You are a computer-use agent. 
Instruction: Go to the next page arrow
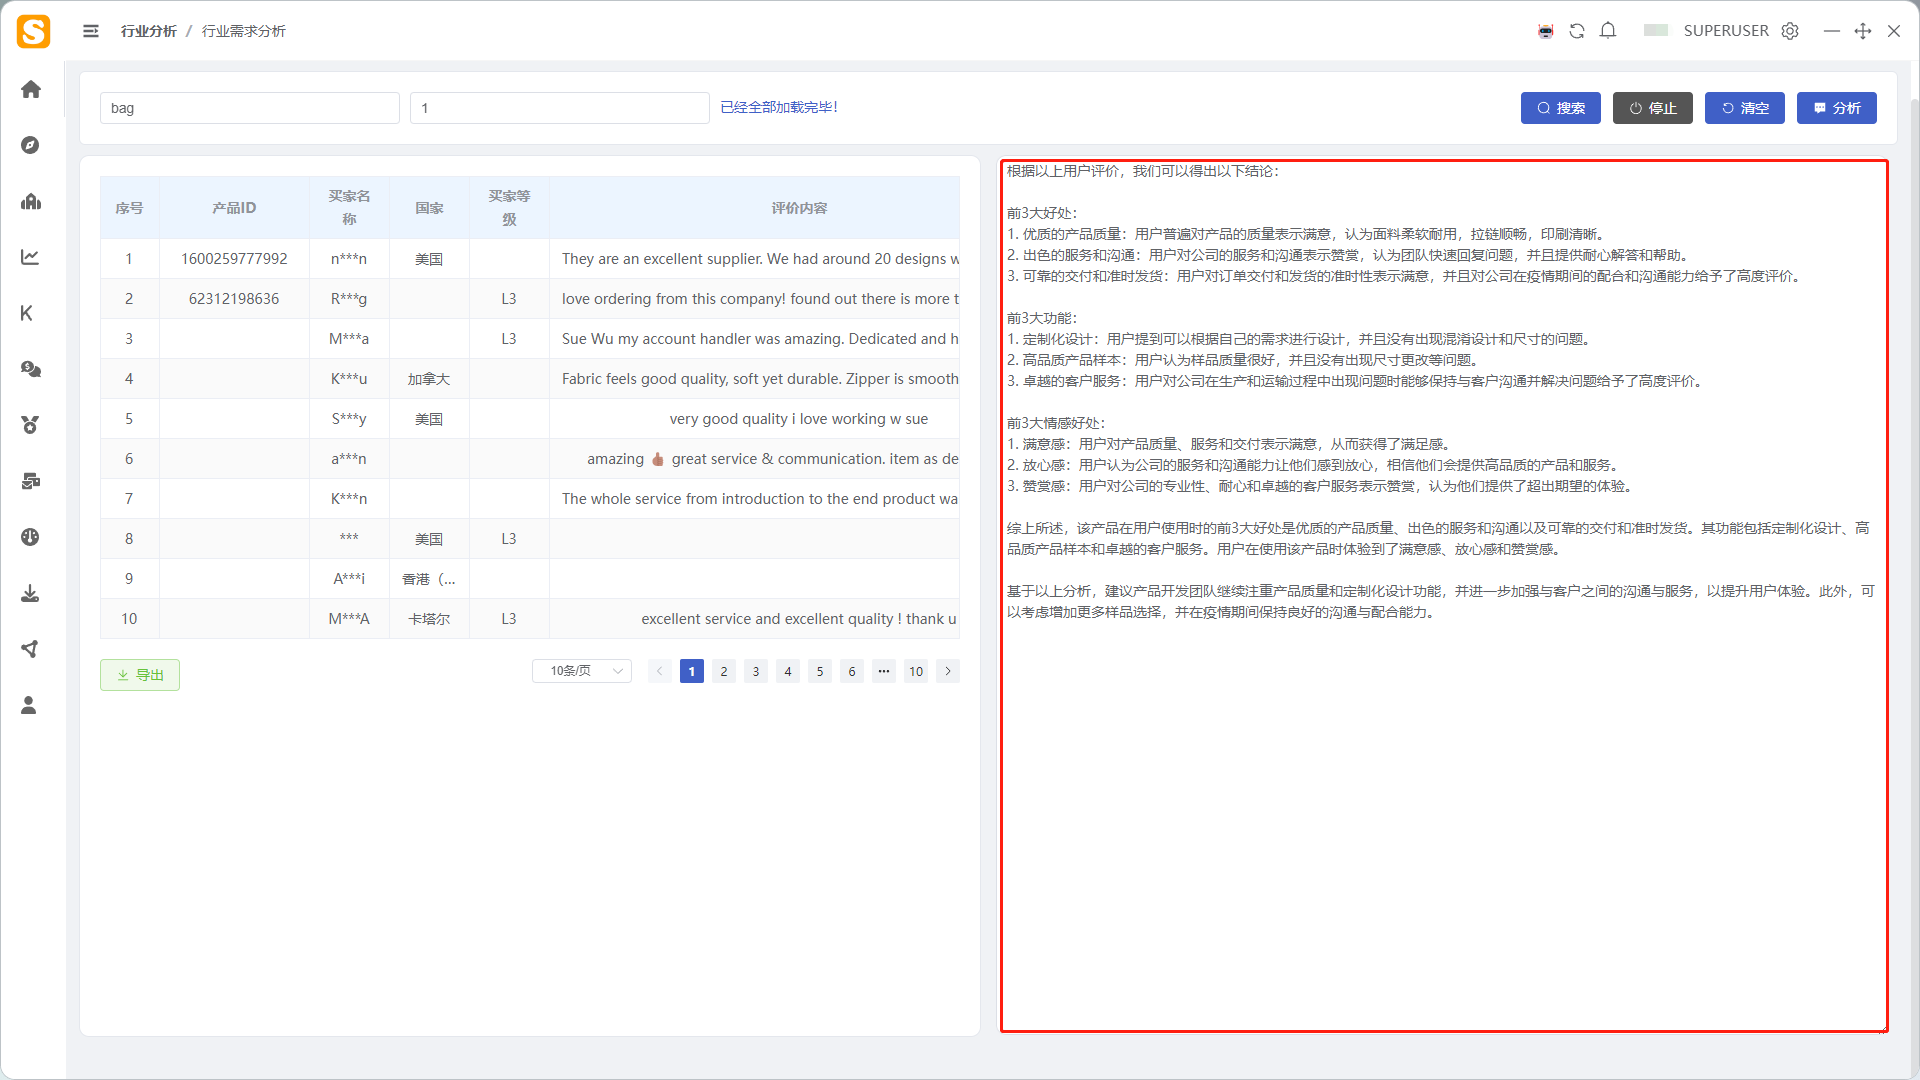(948, 671)
